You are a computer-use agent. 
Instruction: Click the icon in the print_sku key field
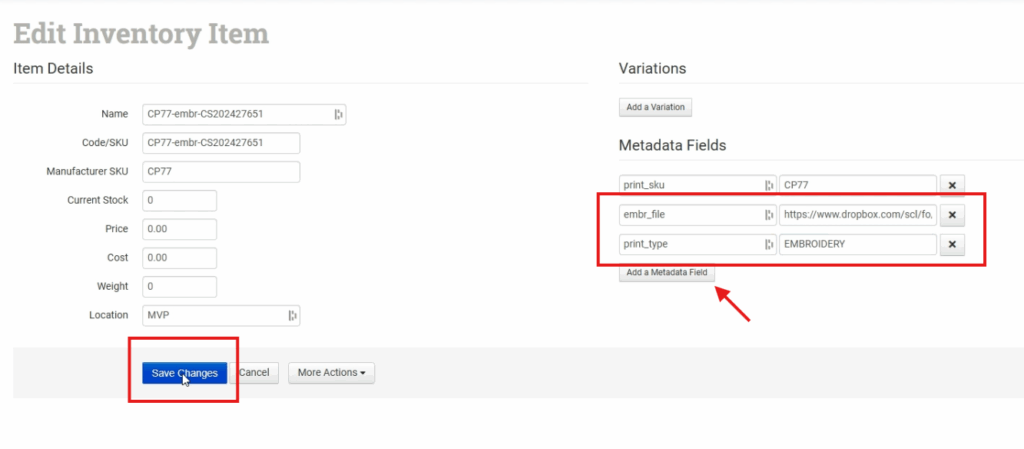(769, 185)
